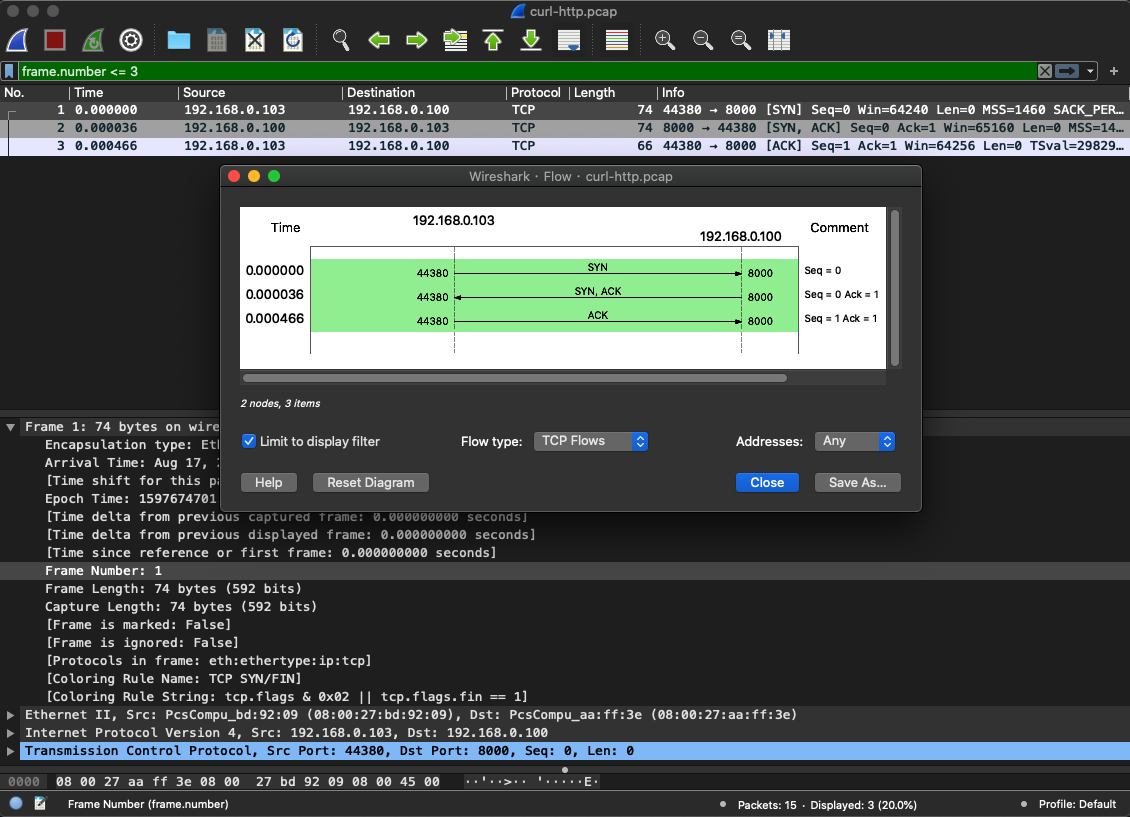Expand the Ethernet II tree row
1130x817 pixels.
click(x=11, y=715)
